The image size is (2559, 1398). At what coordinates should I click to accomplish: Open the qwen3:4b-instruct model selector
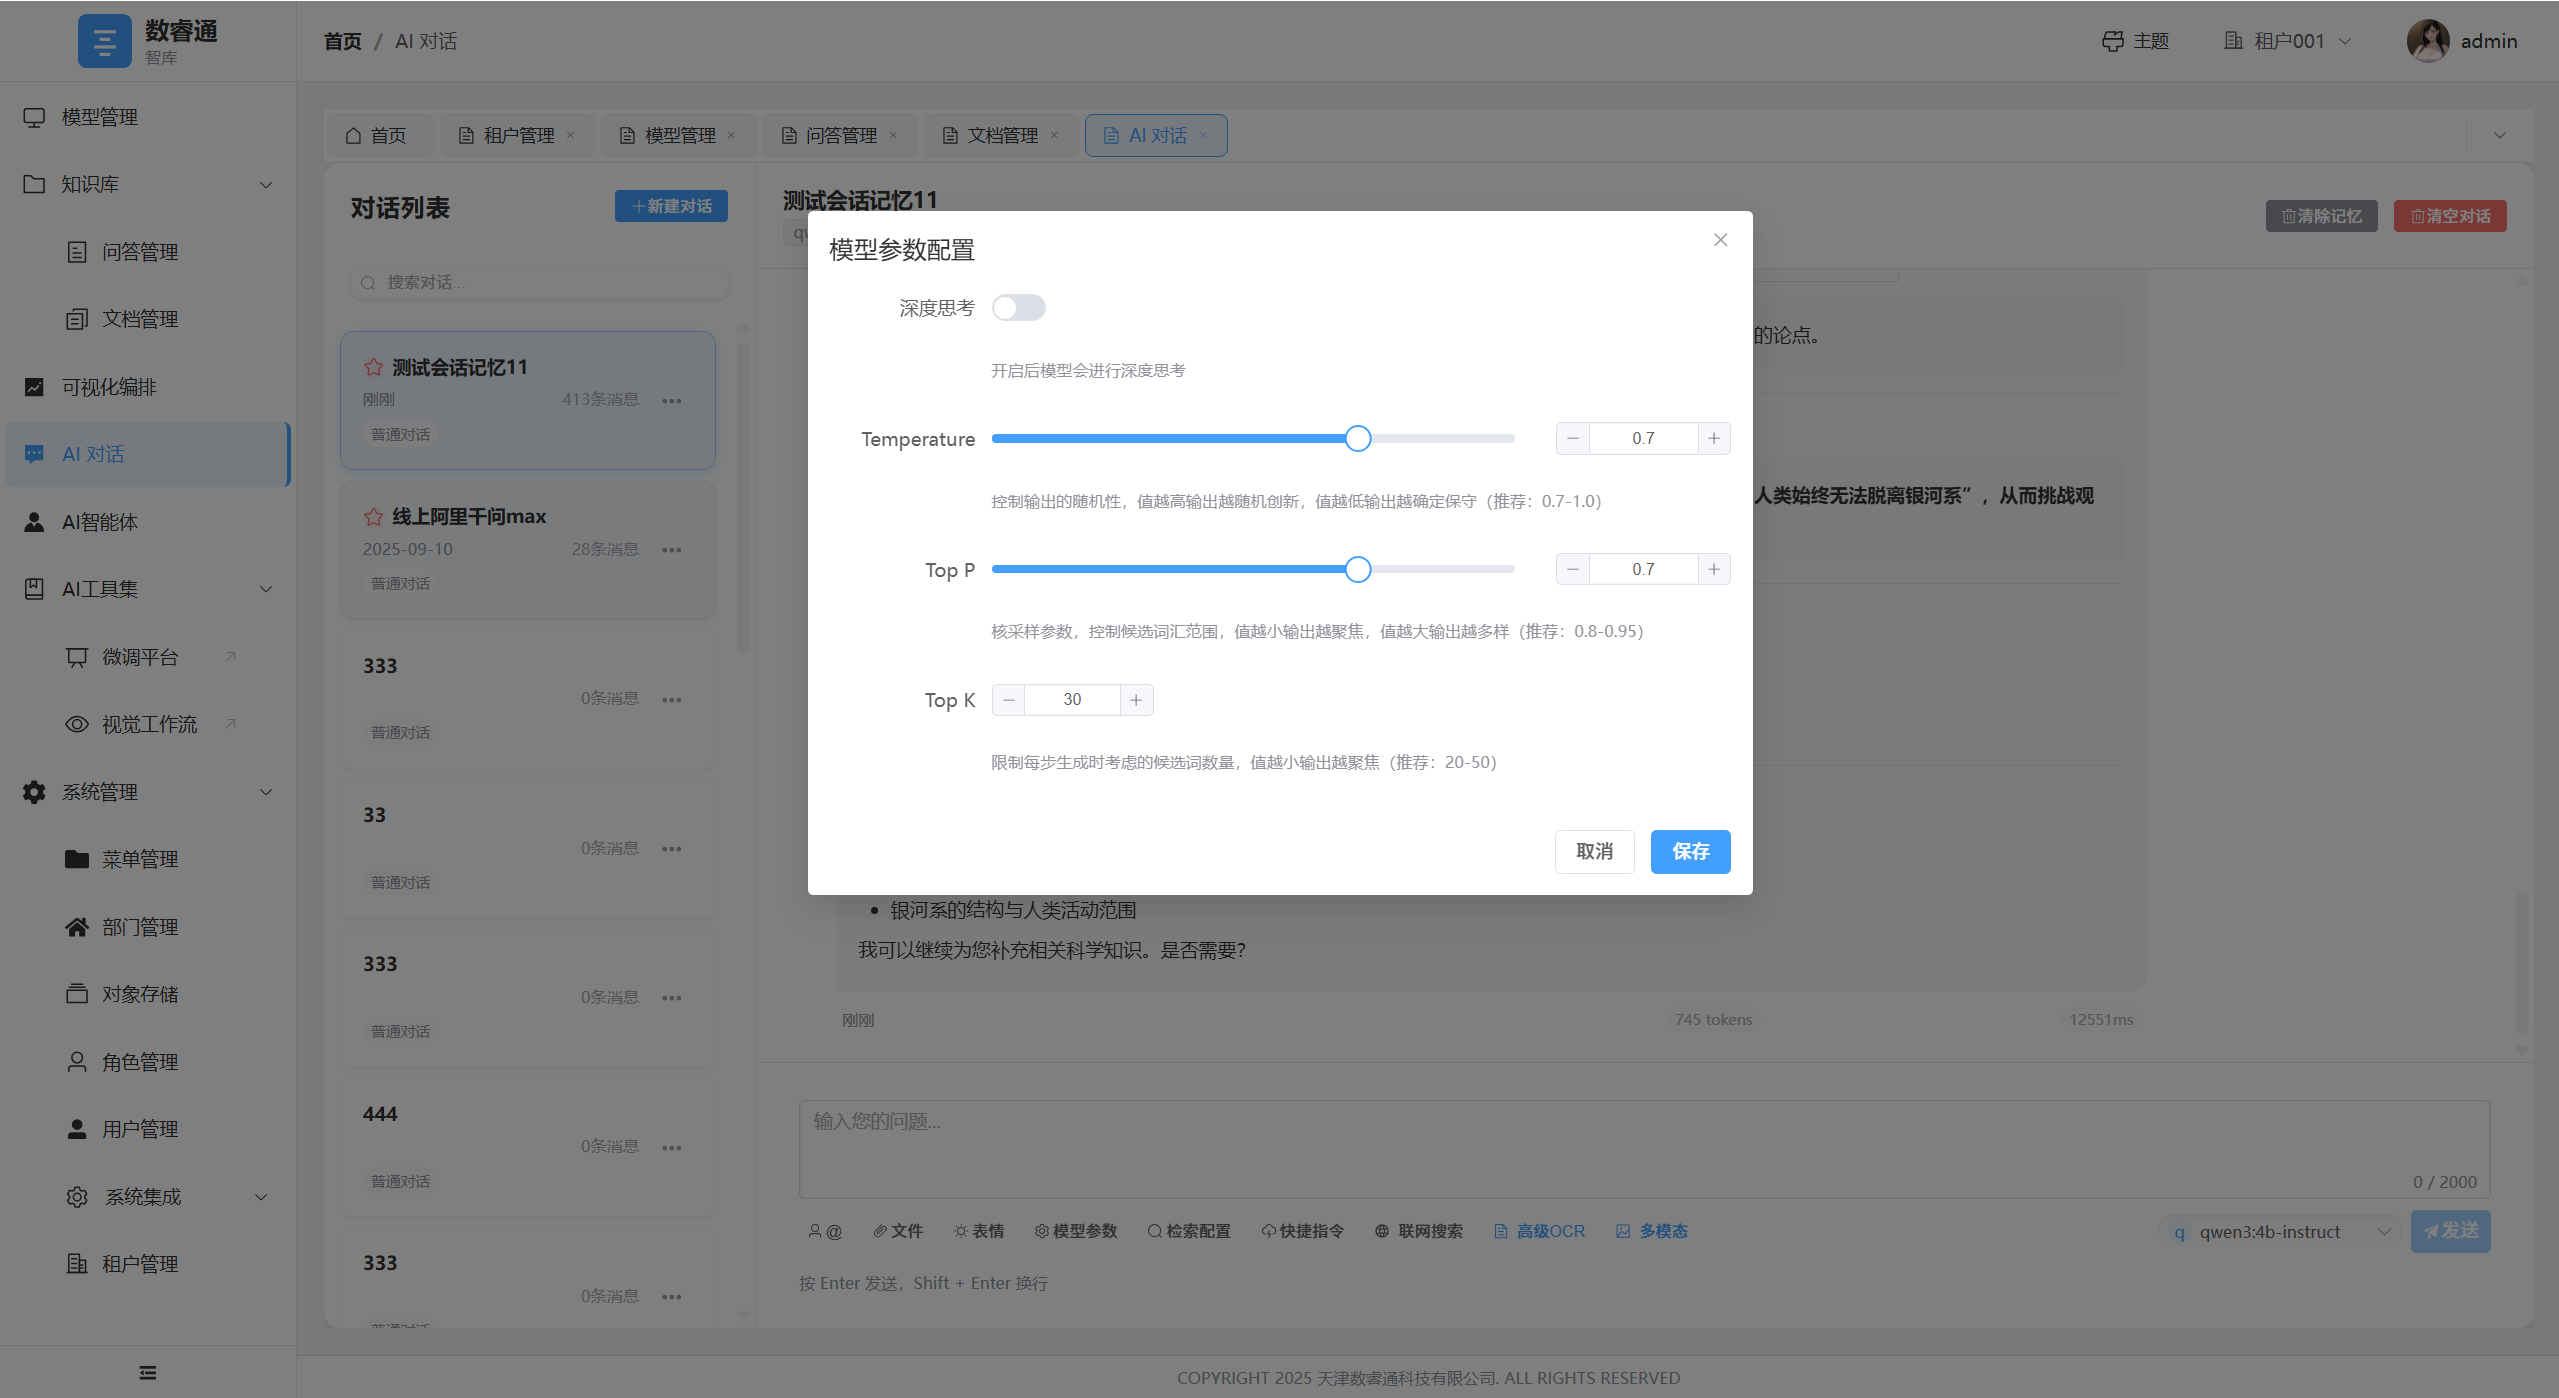pyautogui.click(x=2280, y=1232)
